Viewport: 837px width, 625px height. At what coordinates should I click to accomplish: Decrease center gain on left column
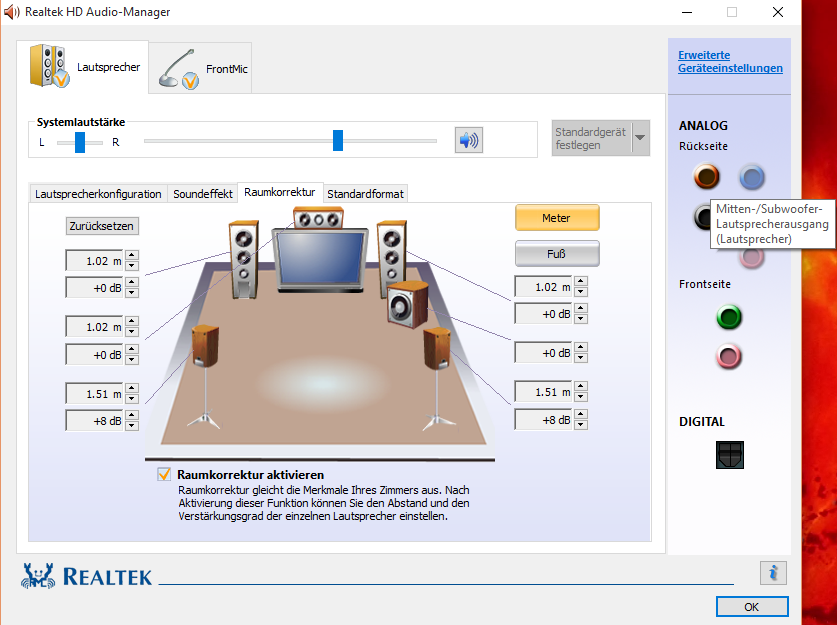(x=132, y=359)
